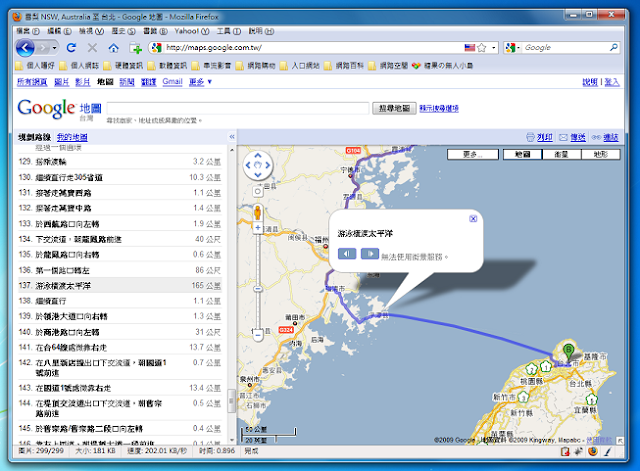
Task: Click the search magnifier icon
Action: pos(613,47)
